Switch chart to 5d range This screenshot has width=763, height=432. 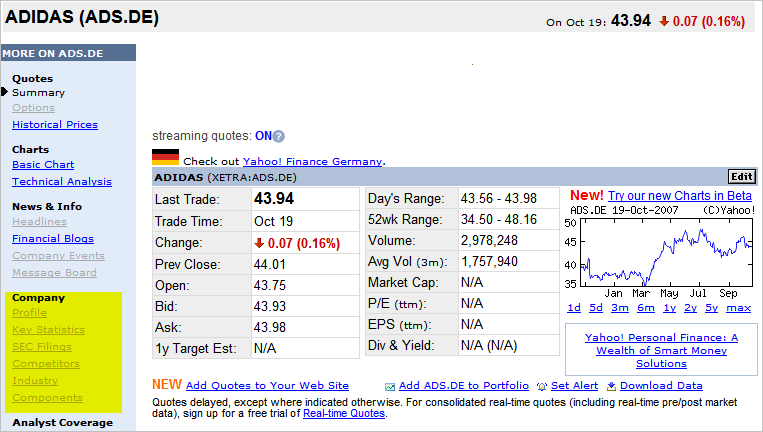pyautogui.click(x=596, y=307)
